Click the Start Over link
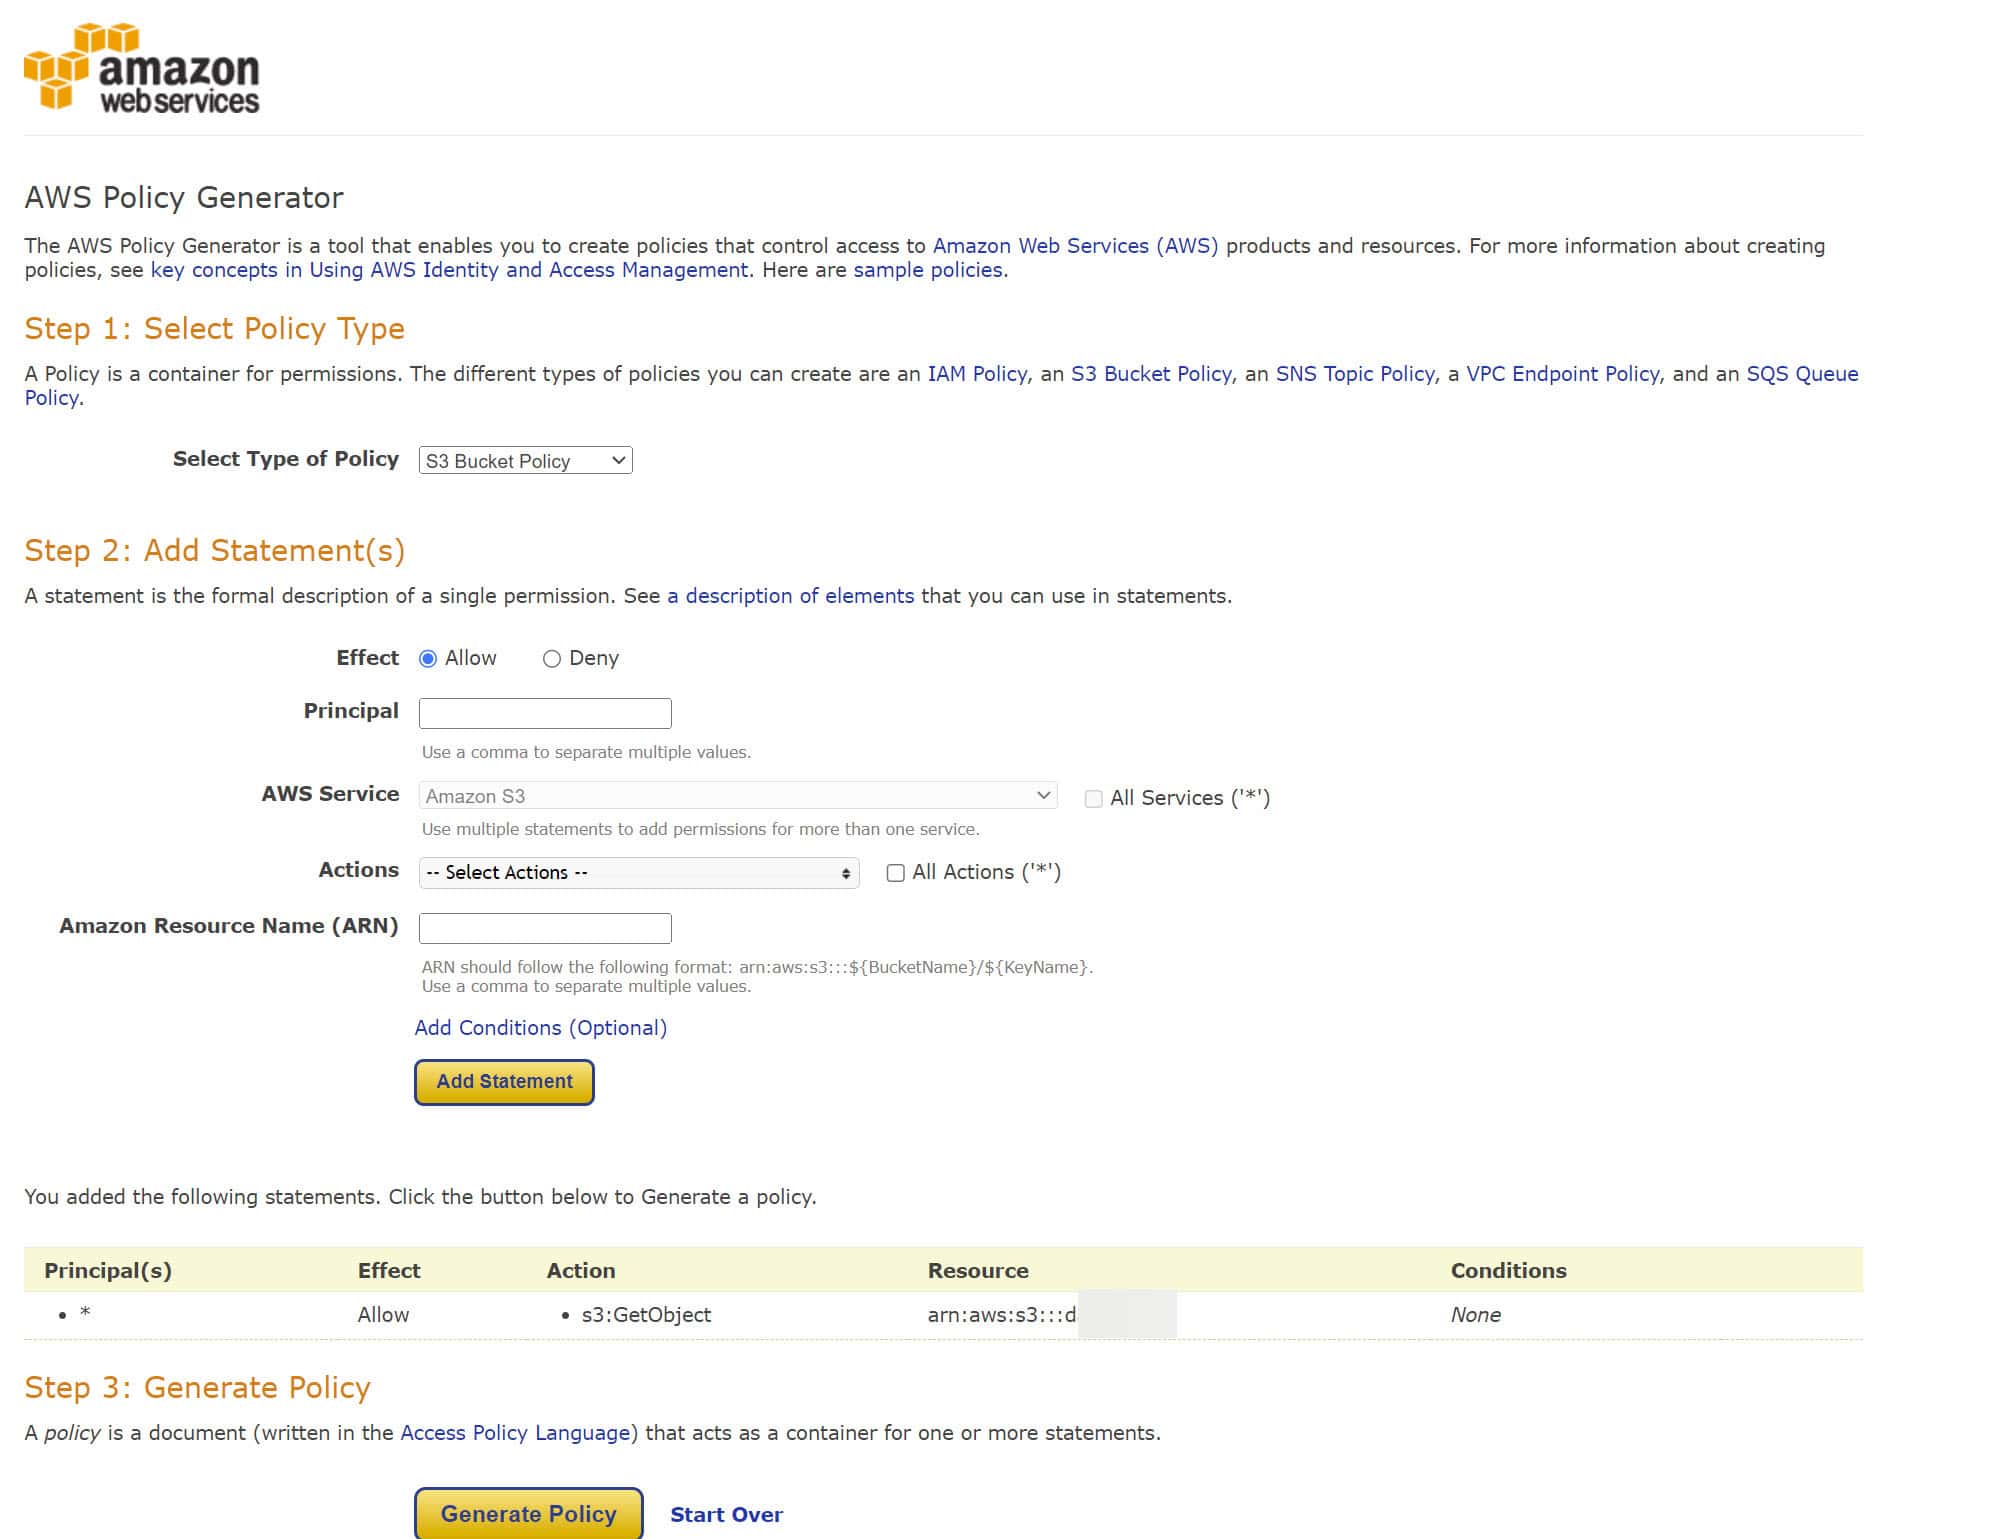The image size is (1994, 1539). pyautogui.click(x=726, y=1513)
